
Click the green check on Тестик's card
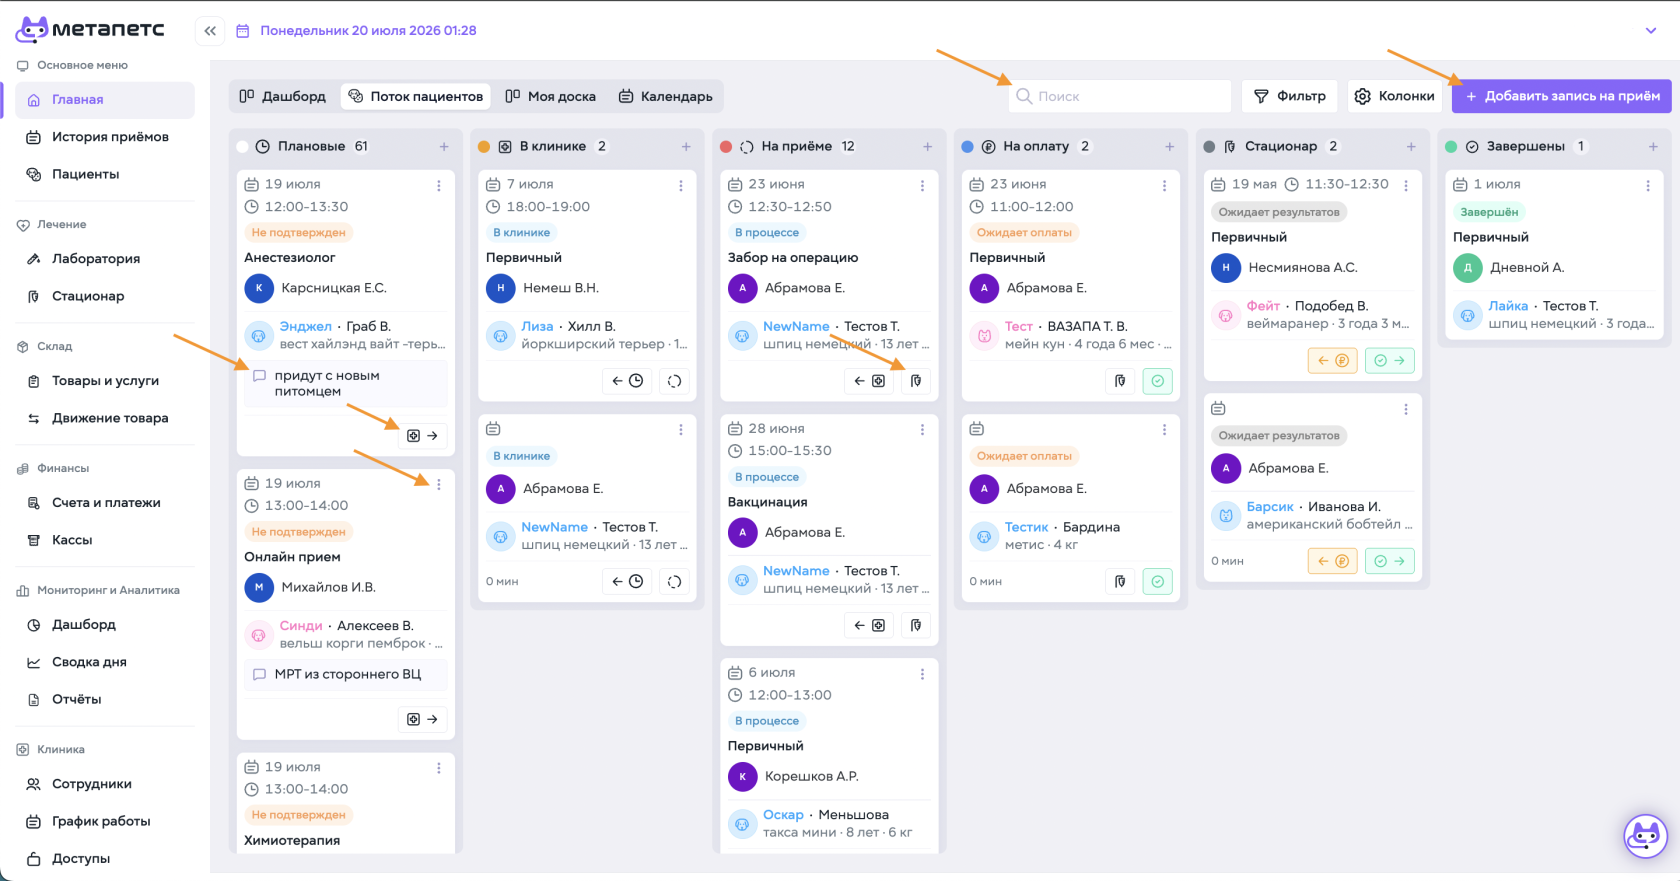1158,581
